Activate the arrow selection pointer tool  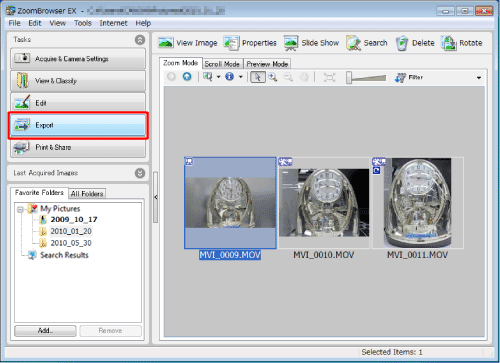click(258, 77)
